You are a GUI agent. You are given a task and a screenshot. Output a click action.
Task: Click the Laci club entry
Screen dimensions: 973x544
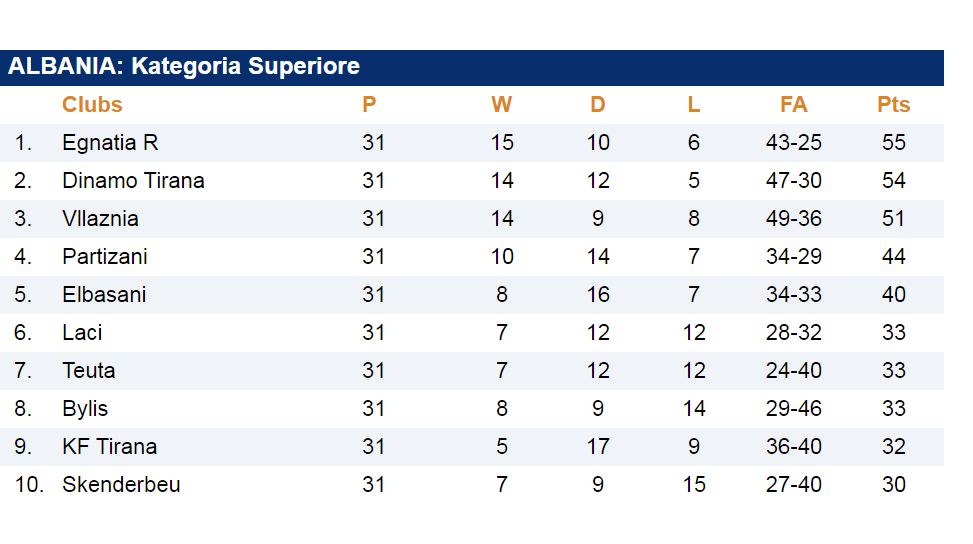coord(82,333)
